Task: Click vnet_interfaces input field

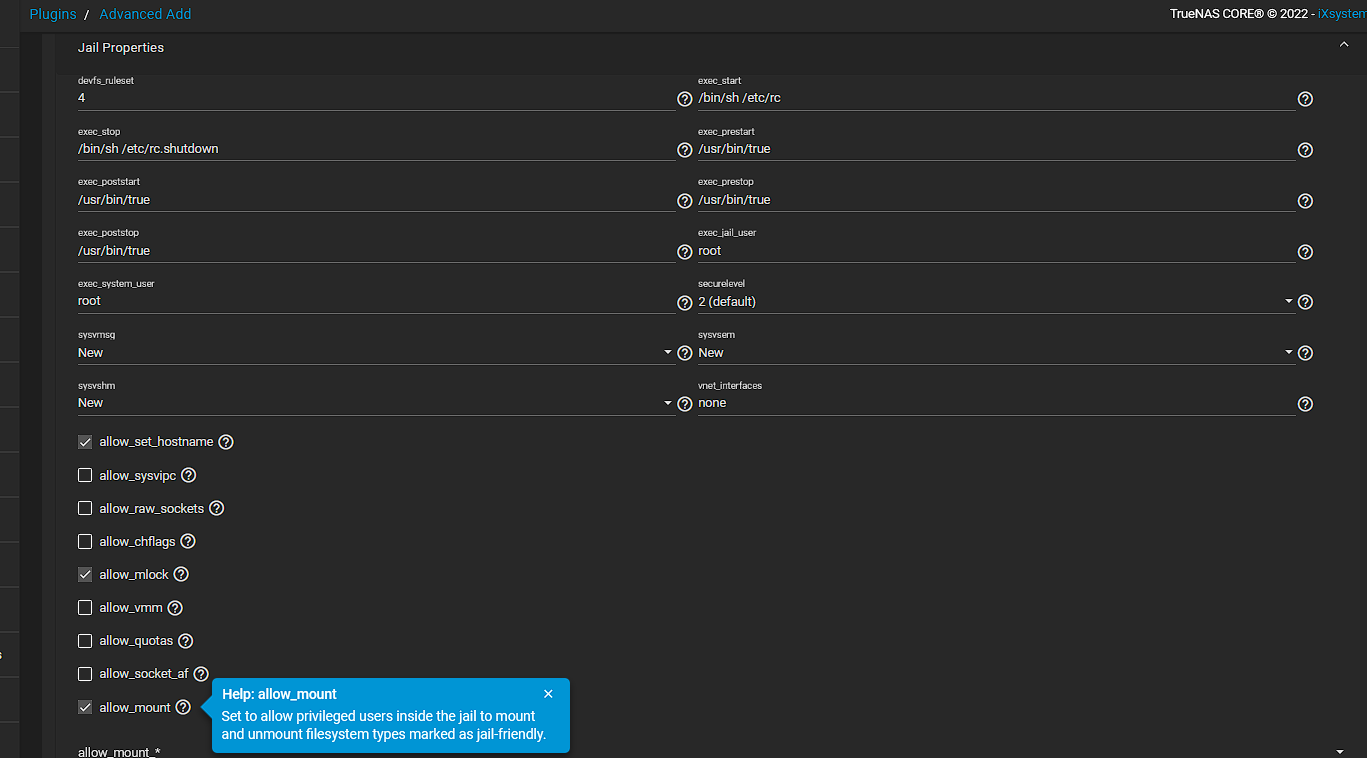Action: click(x=996, y=403)
